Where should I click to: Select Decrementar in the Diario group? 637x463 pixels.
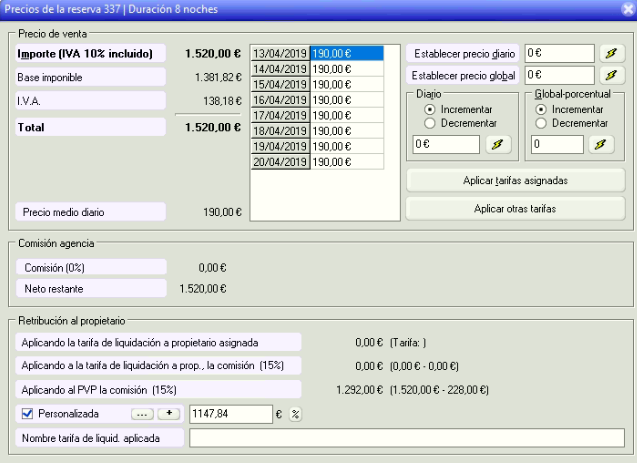point(430,123)
